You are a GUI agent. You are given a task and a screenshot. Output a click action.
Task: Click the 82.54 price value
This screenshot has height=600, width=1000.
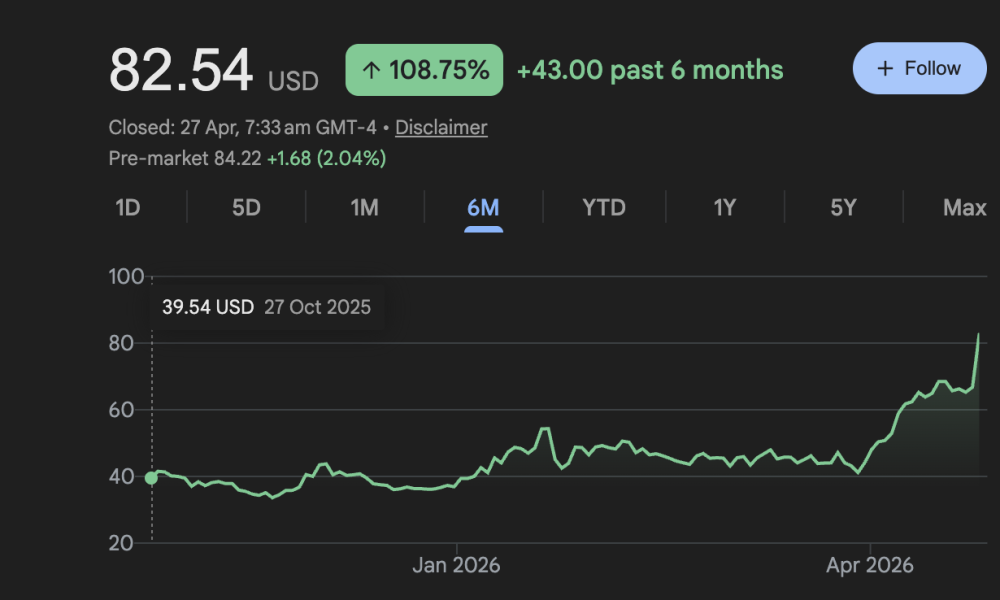click(181, 70)
